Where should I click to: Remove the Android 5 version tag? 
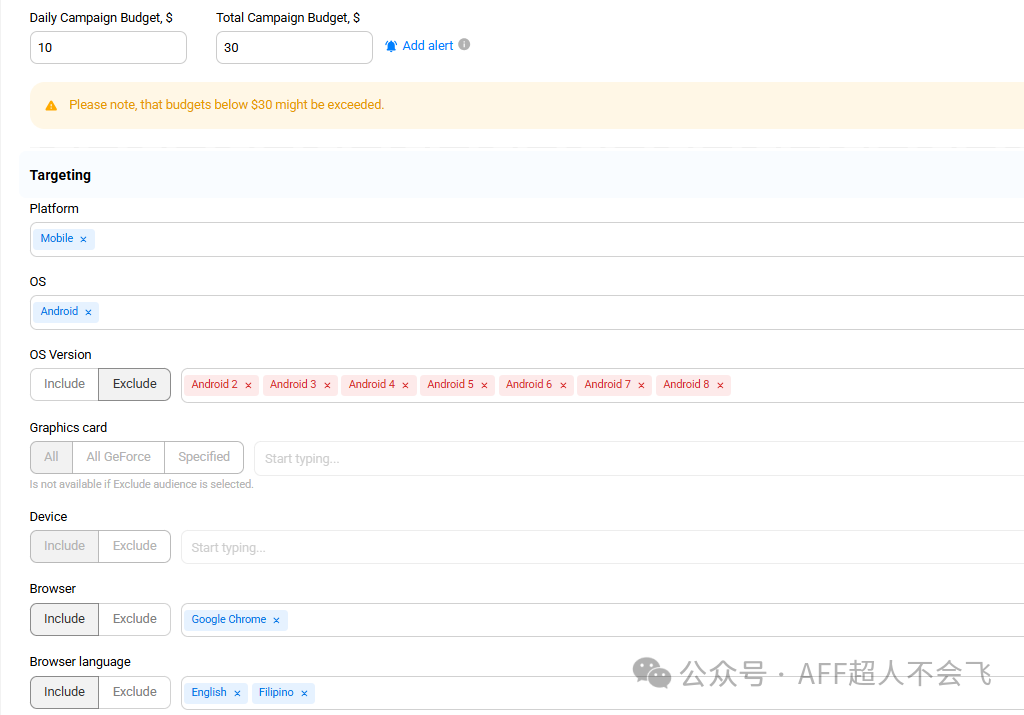pyautogui.click(x=485, y=386)
